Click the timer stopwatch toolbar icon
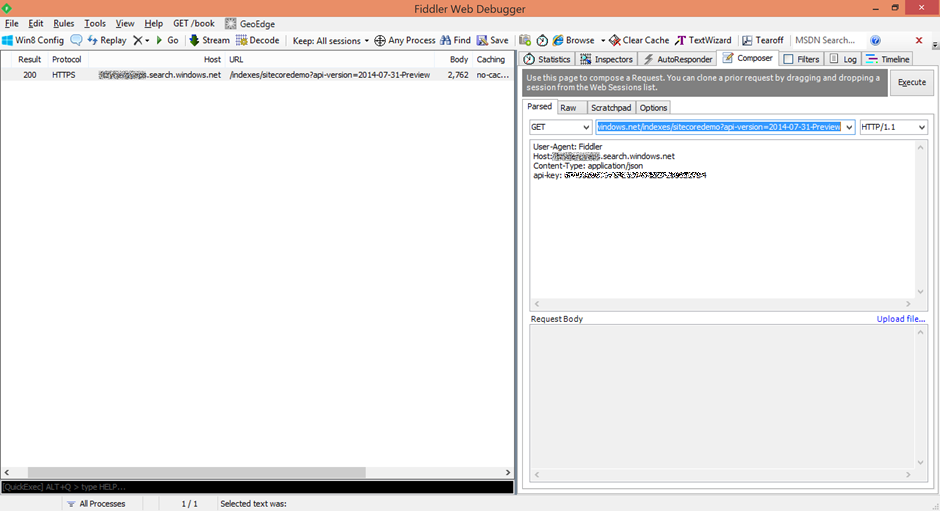Viewport: 940px width, 511px height. pos(542,40)
